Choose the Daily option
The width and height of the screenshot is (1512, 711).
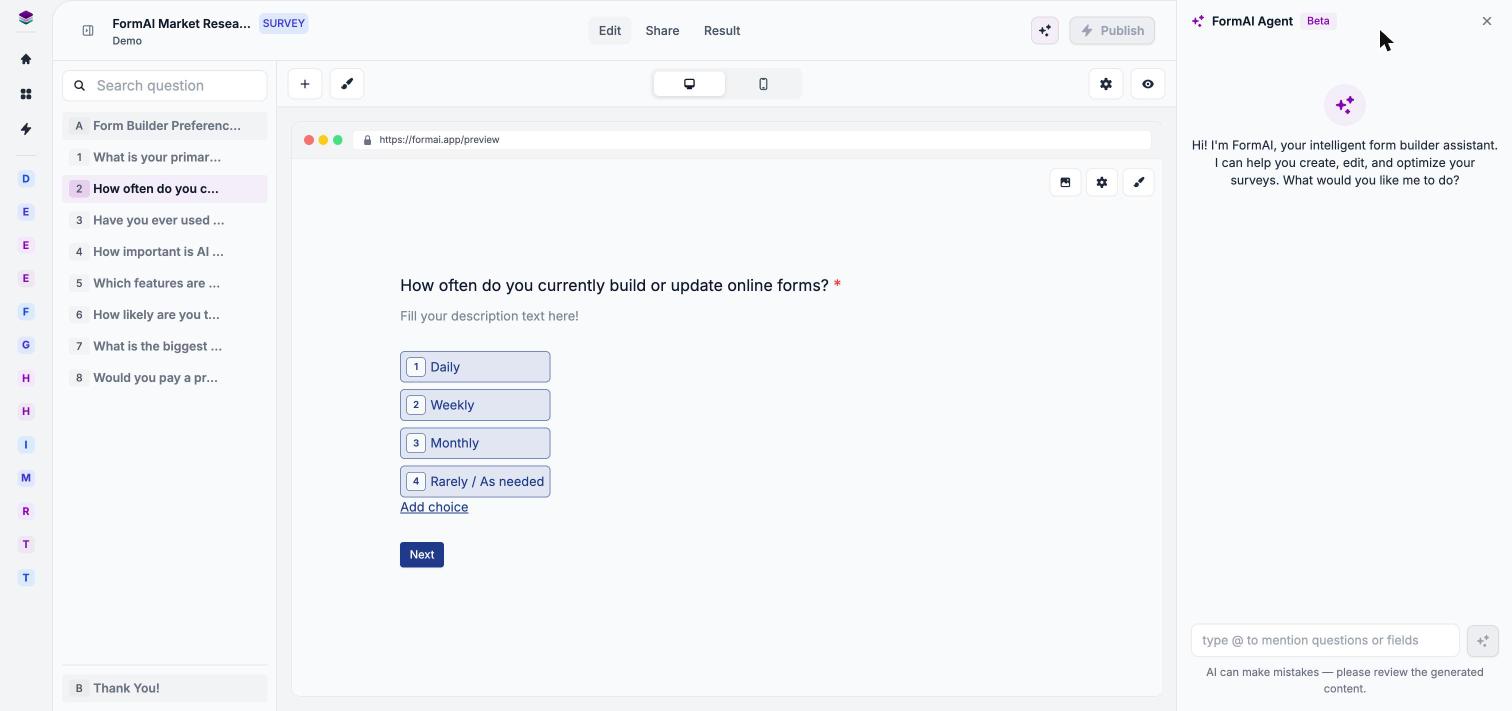pos(475,367)
